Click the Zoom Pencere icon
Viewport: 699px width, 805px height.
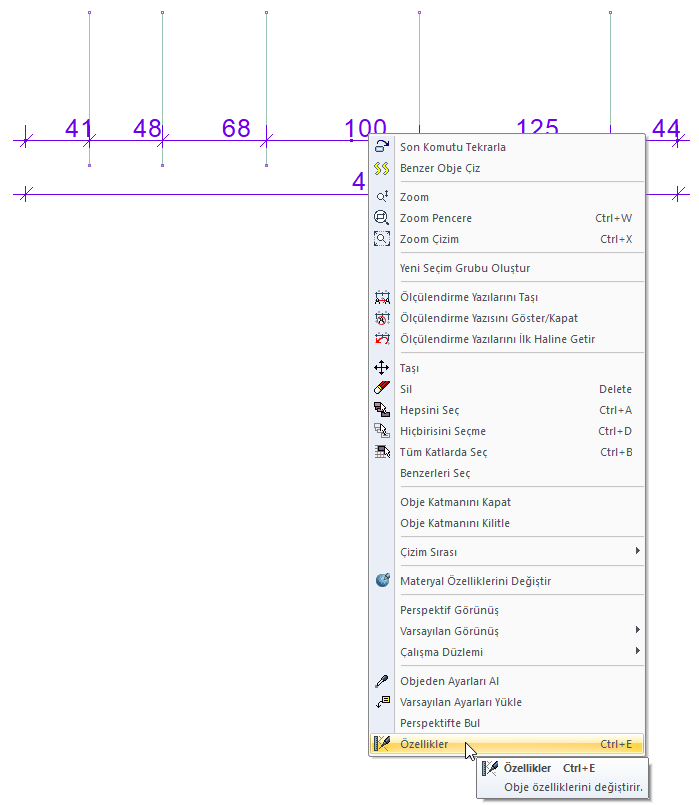pyautogui.click(x=382, y=218)
